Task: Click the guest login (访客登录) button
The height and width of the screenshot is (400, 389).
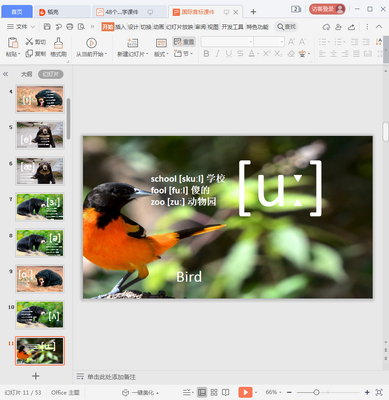Action: [x=327, y=9]
